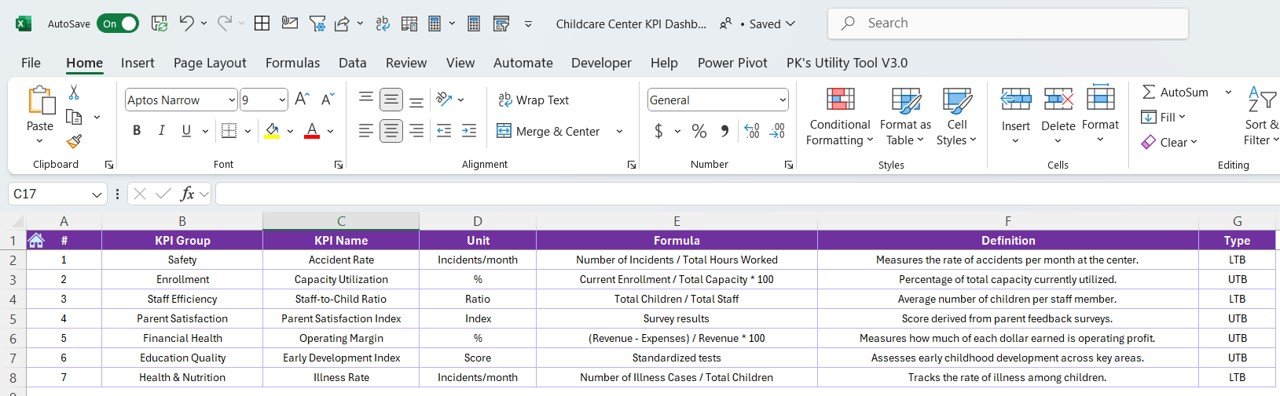Open Insert Function fx button
This screenshot has width=1280, height=396.
pos(187,194)
